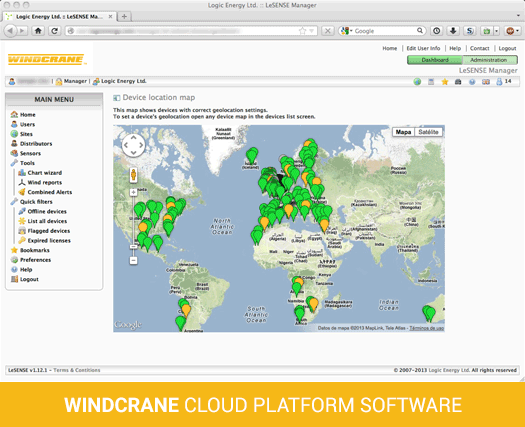Image resolution: width=525 pixels, height=427 pixels.
Task: Select Mapa map view
Action: [403, 132]
